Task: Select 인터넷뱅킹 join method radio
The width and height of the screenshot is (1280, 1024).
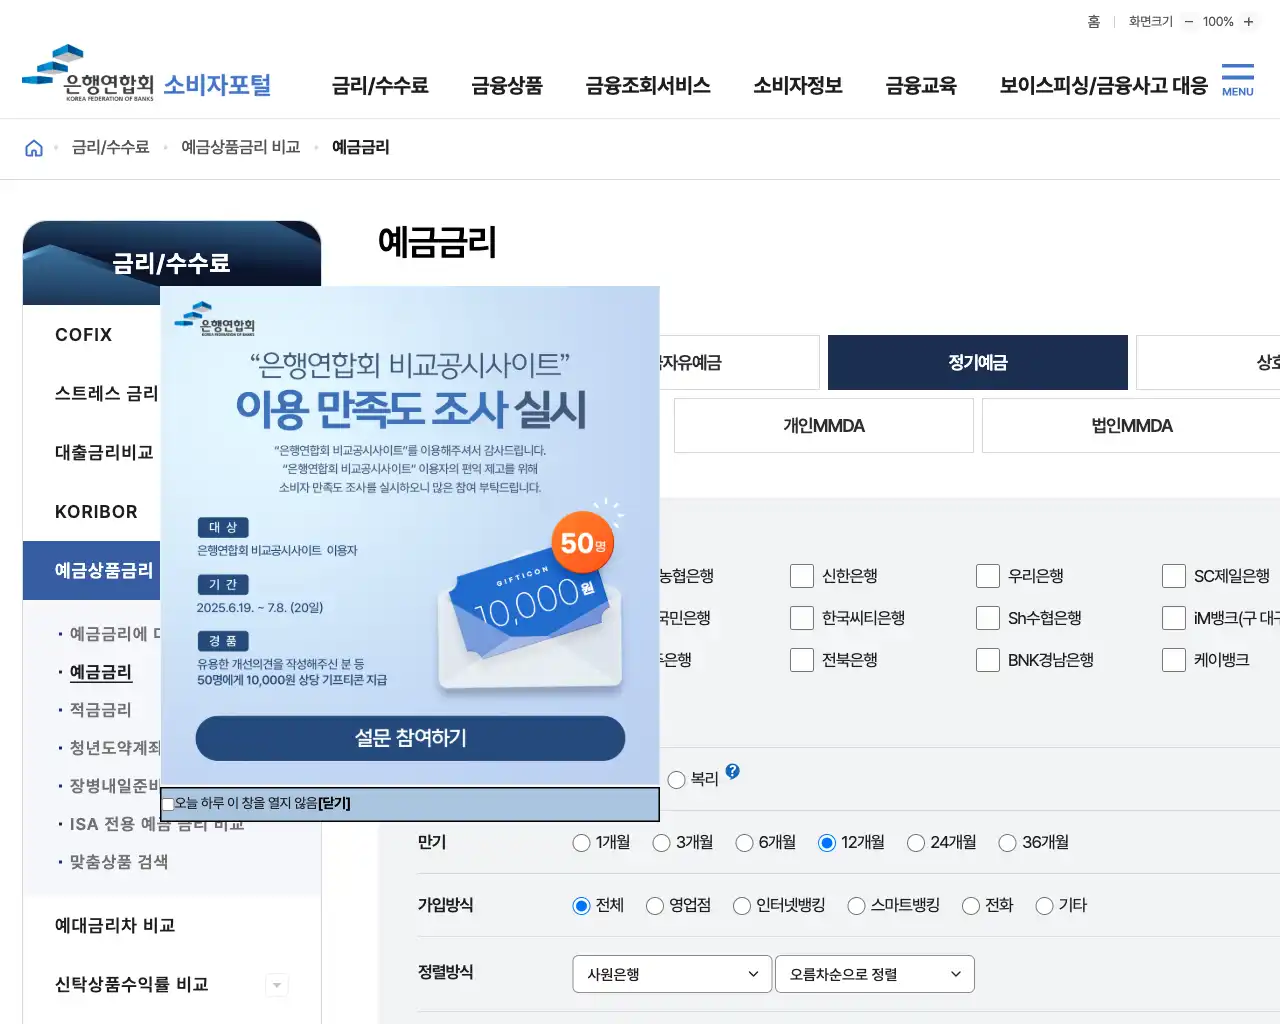Action: [x=742, y=906]
